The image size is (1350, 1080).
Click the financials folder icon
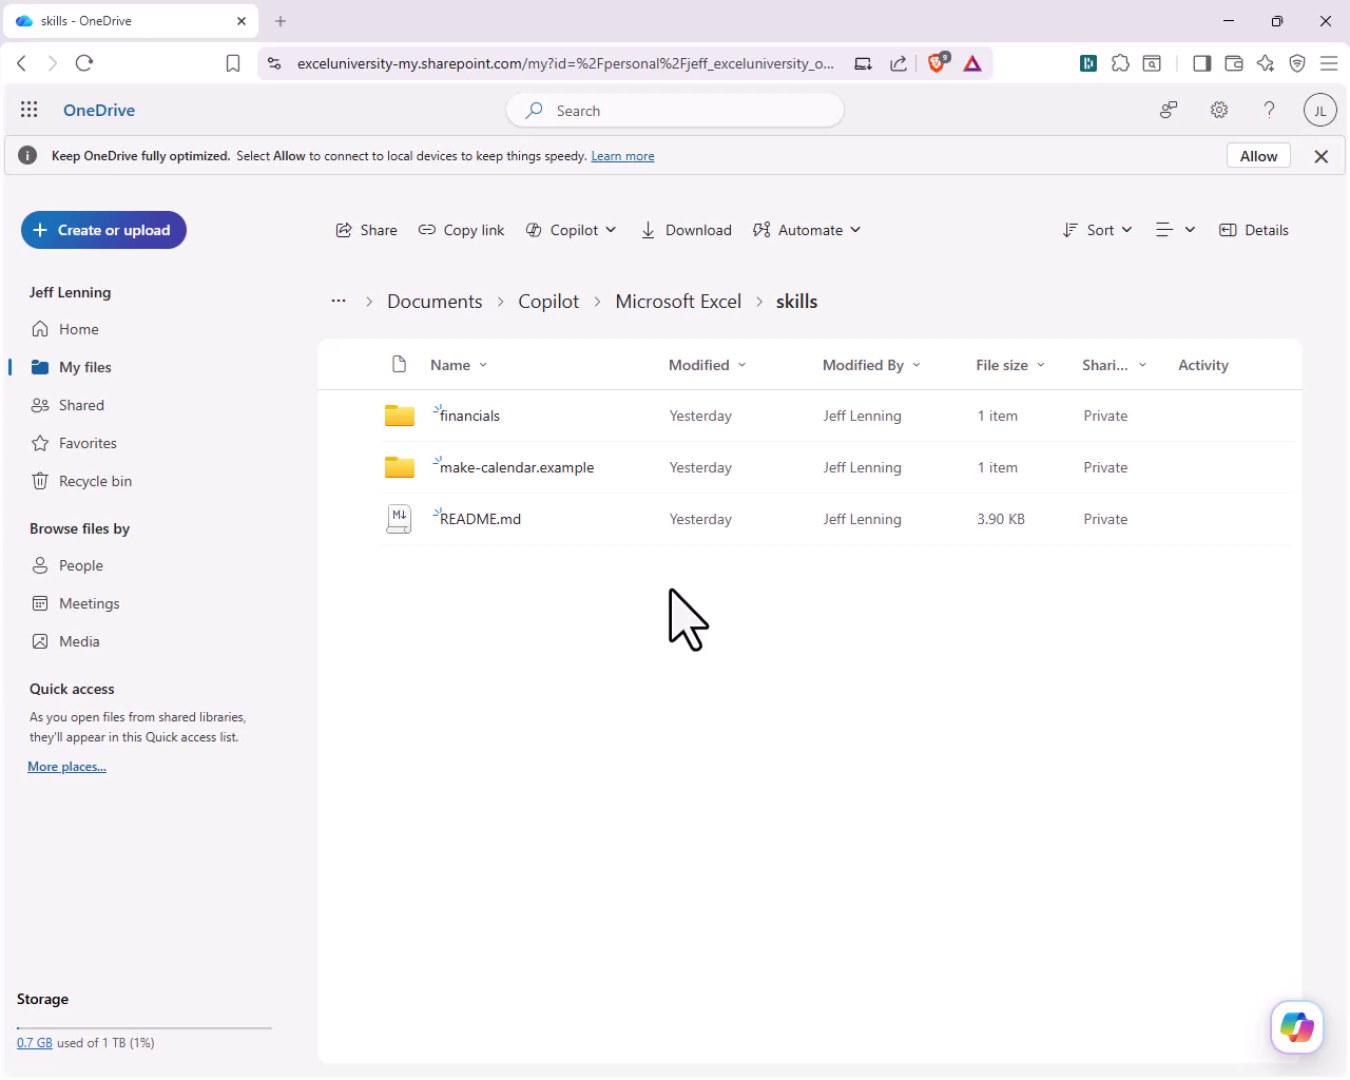click(x=399, y=415)
